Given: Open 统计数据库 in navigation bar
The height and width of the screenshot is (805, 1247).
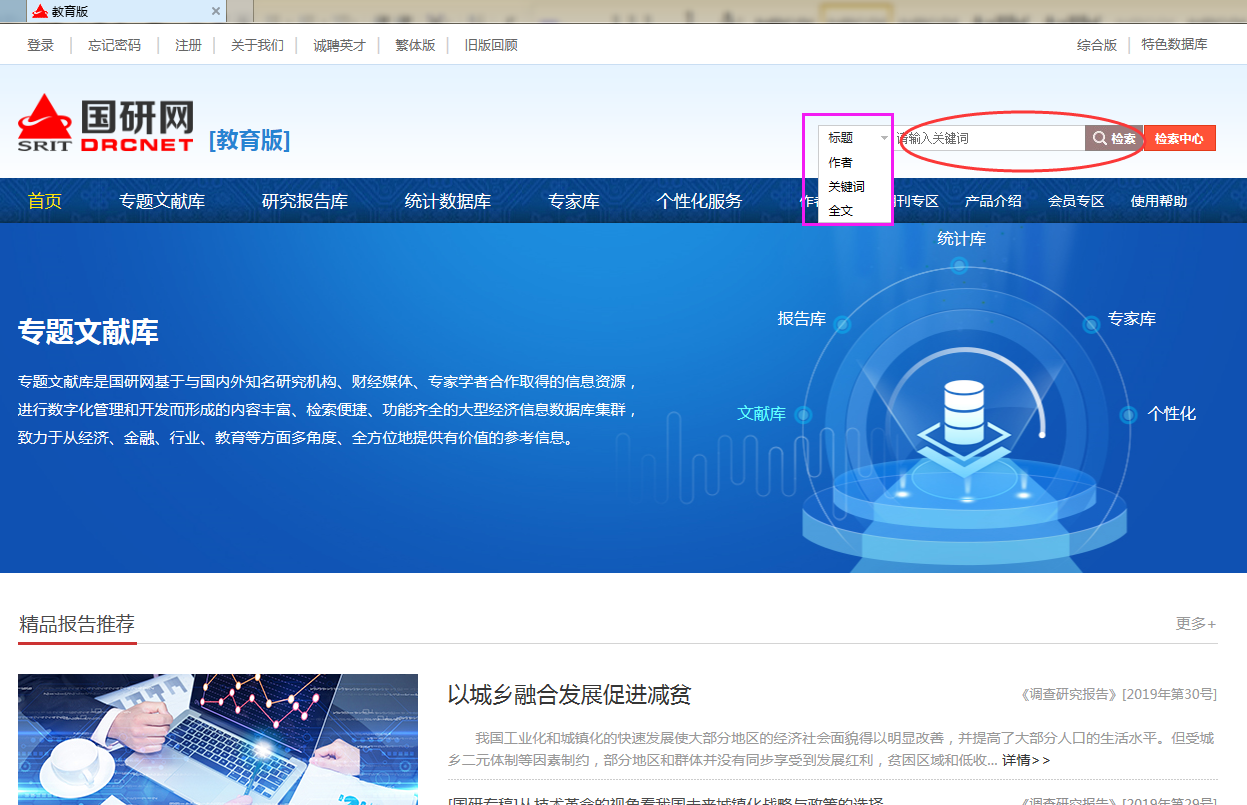Looking at the screenshot, I should [448, 201].
